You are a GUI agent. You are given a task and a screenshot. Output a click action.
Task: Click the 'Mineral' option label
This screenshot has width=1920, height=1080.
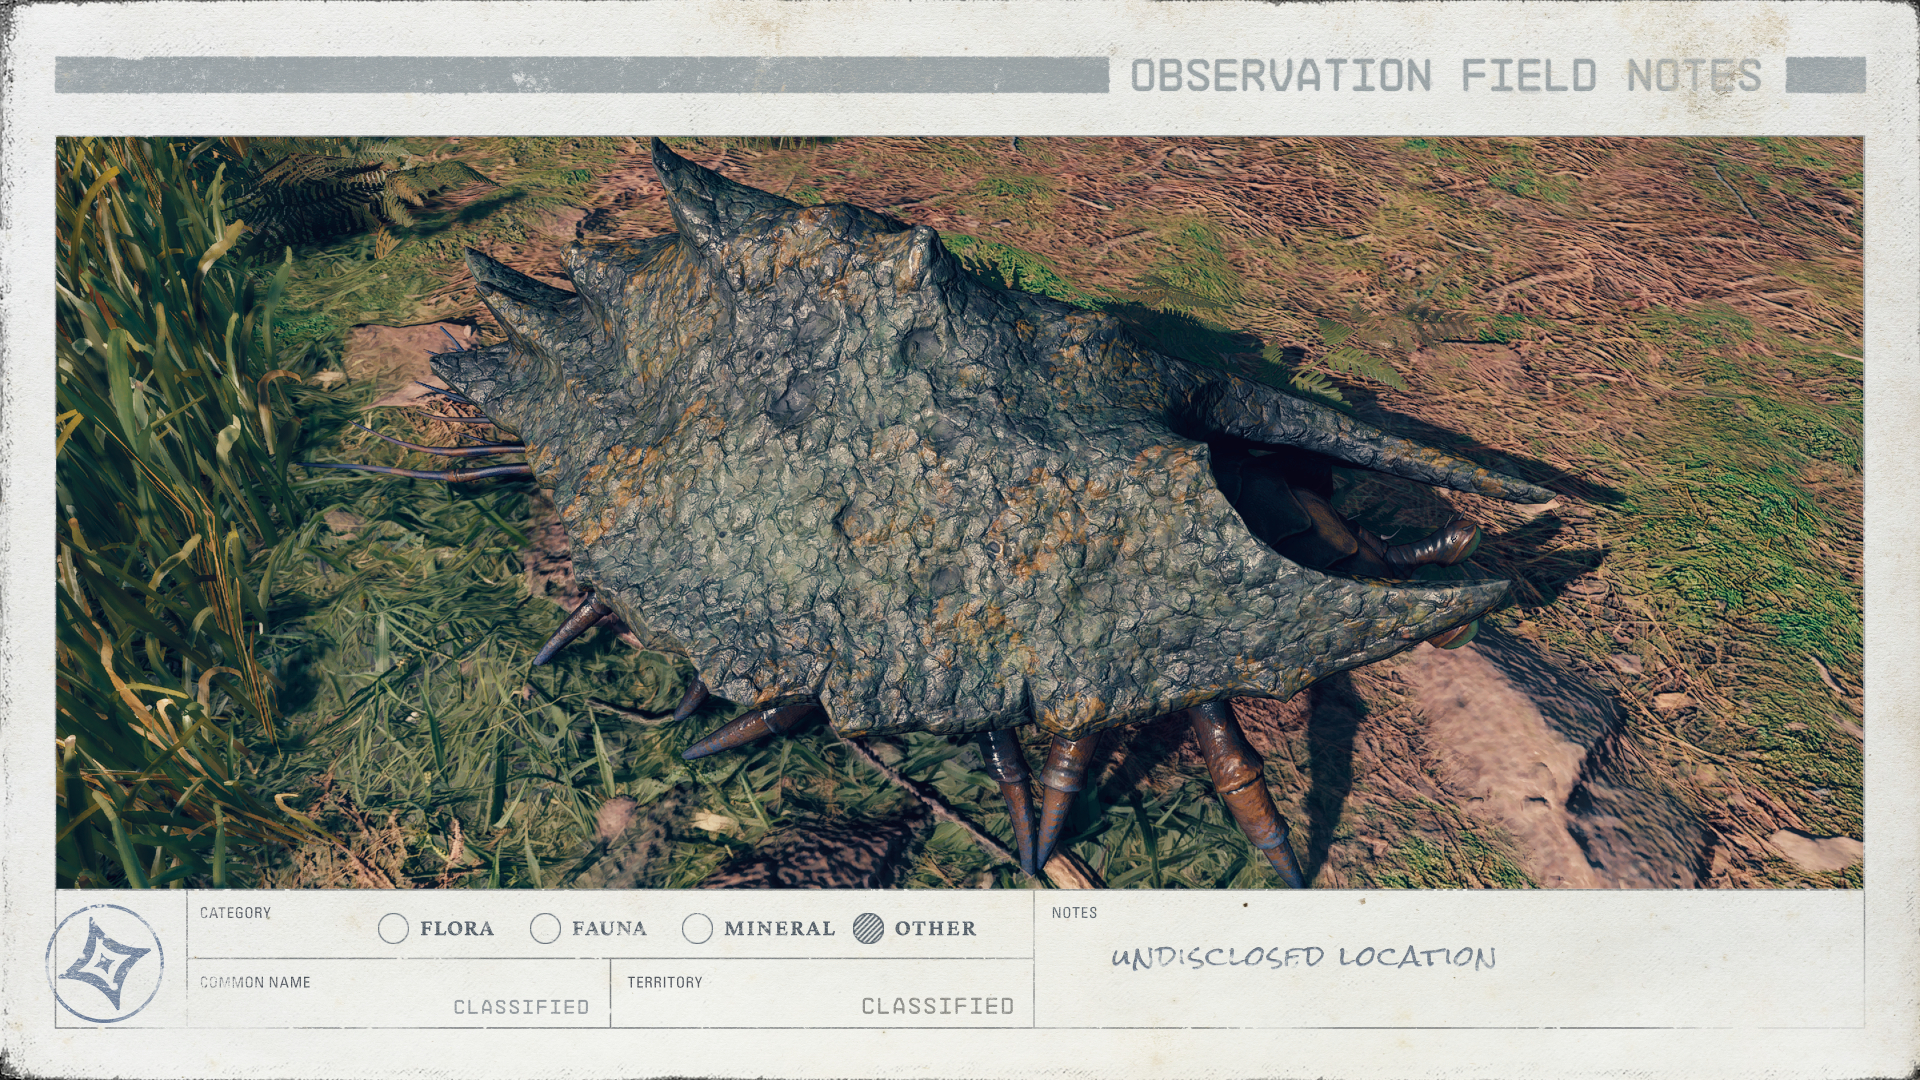[779, 929]
